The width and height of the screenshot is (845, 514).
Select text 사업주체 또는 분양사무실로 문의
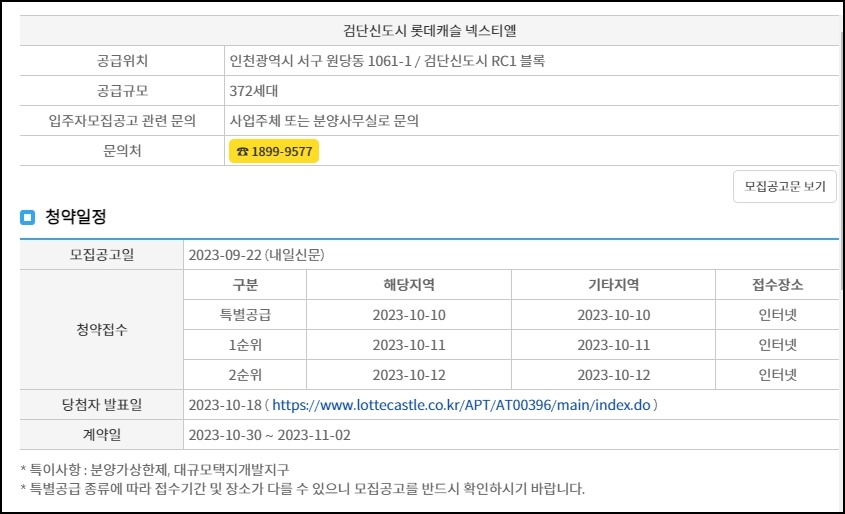click(324, 121)
